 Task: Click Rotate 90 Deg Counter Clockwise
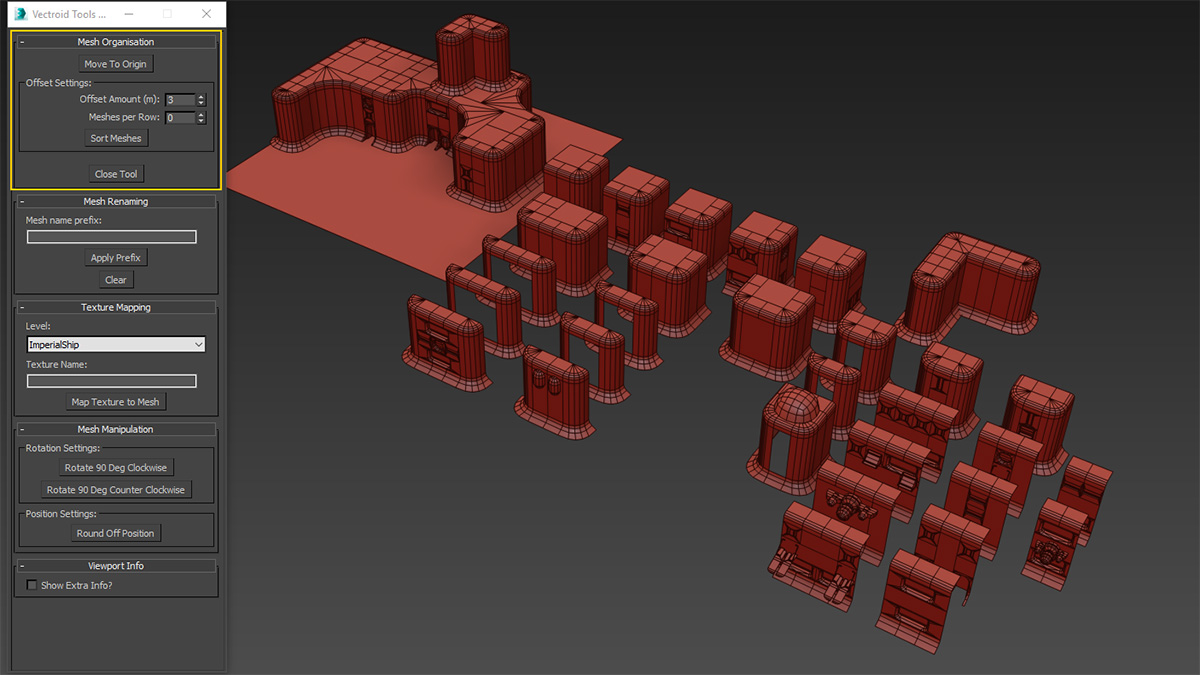coord(116,490)
